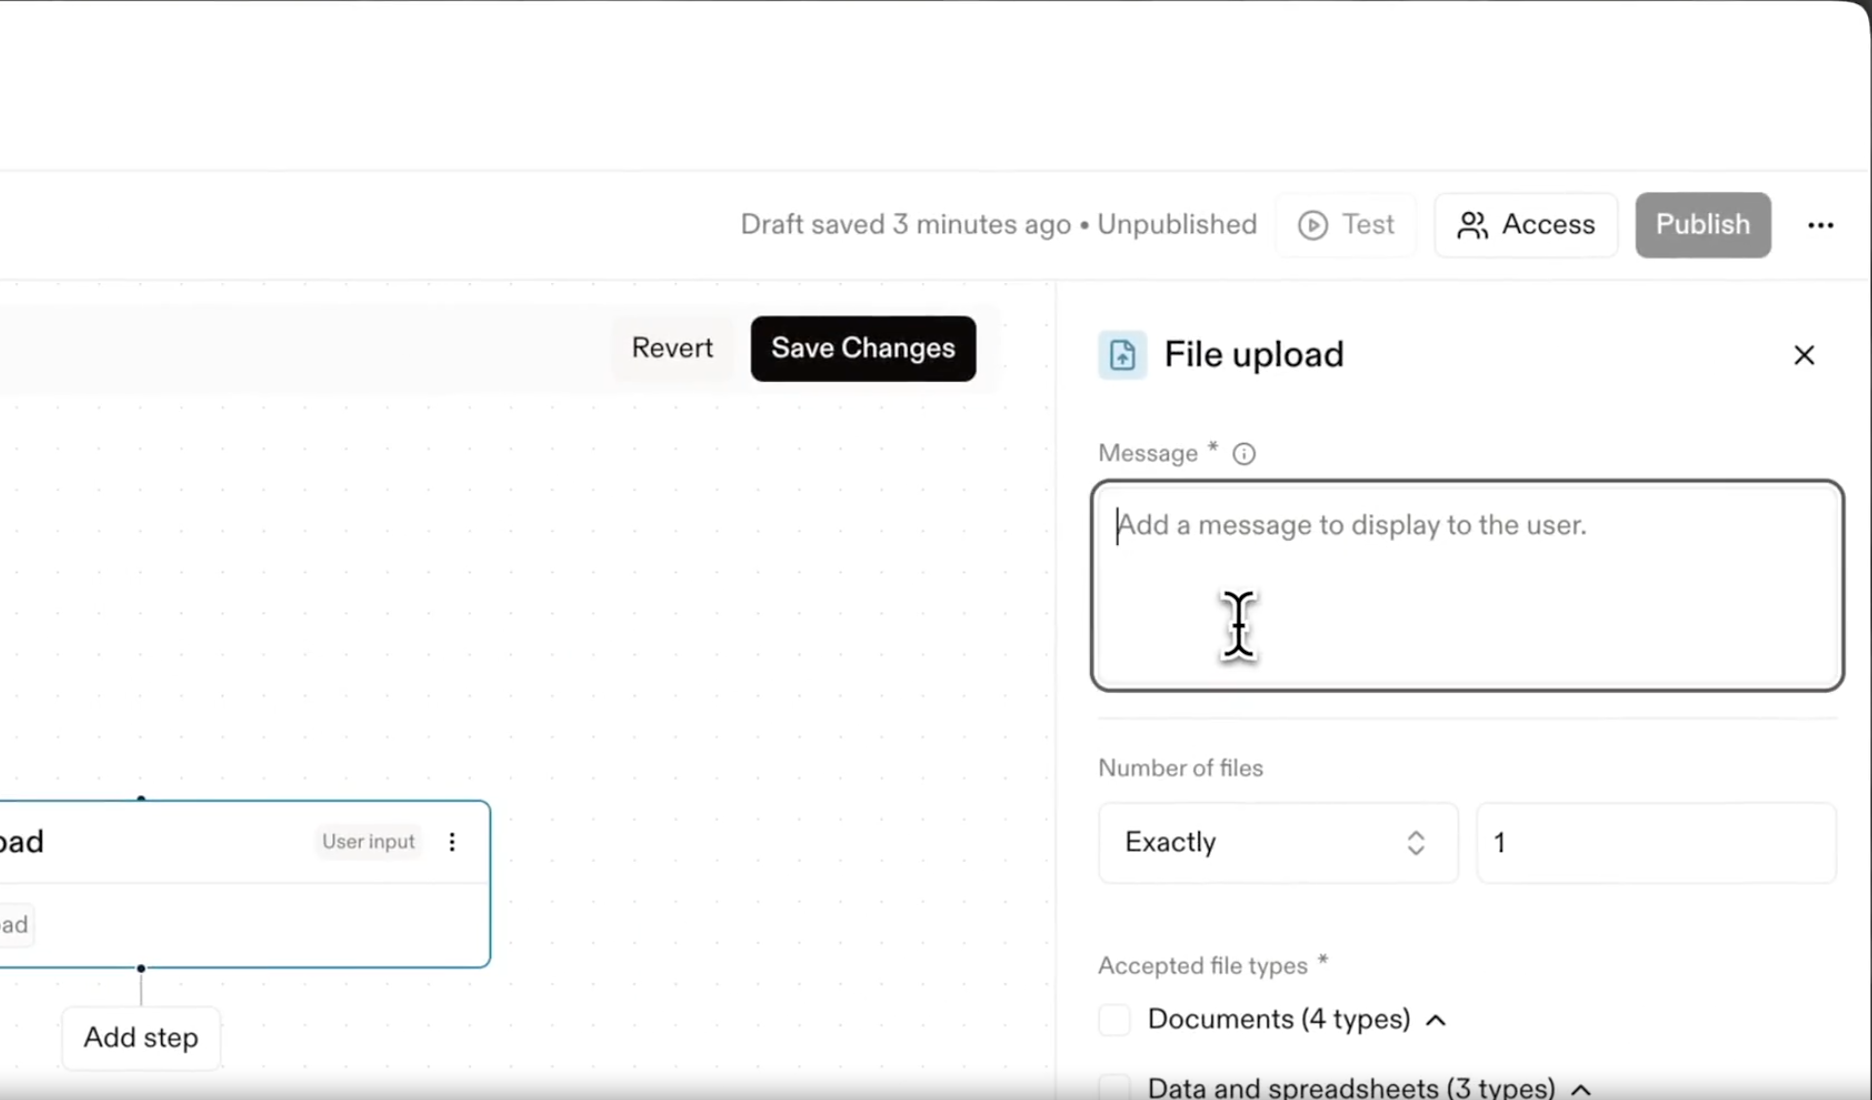Check the Data and spreadsheets checkbox

pyautogui.click(x=1114, y=1086)
